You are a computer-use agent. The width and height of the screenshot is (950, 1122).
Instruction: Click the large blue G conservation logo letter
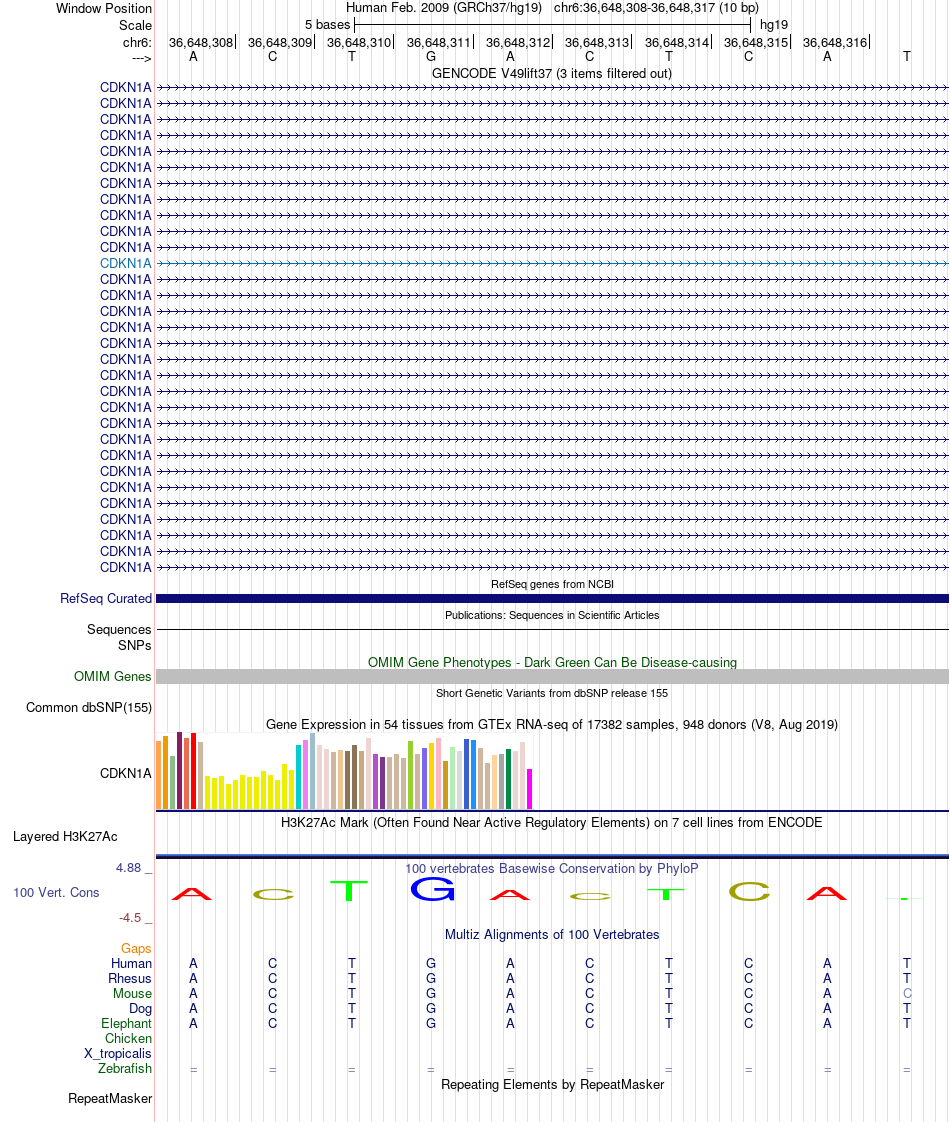point(433,889)
